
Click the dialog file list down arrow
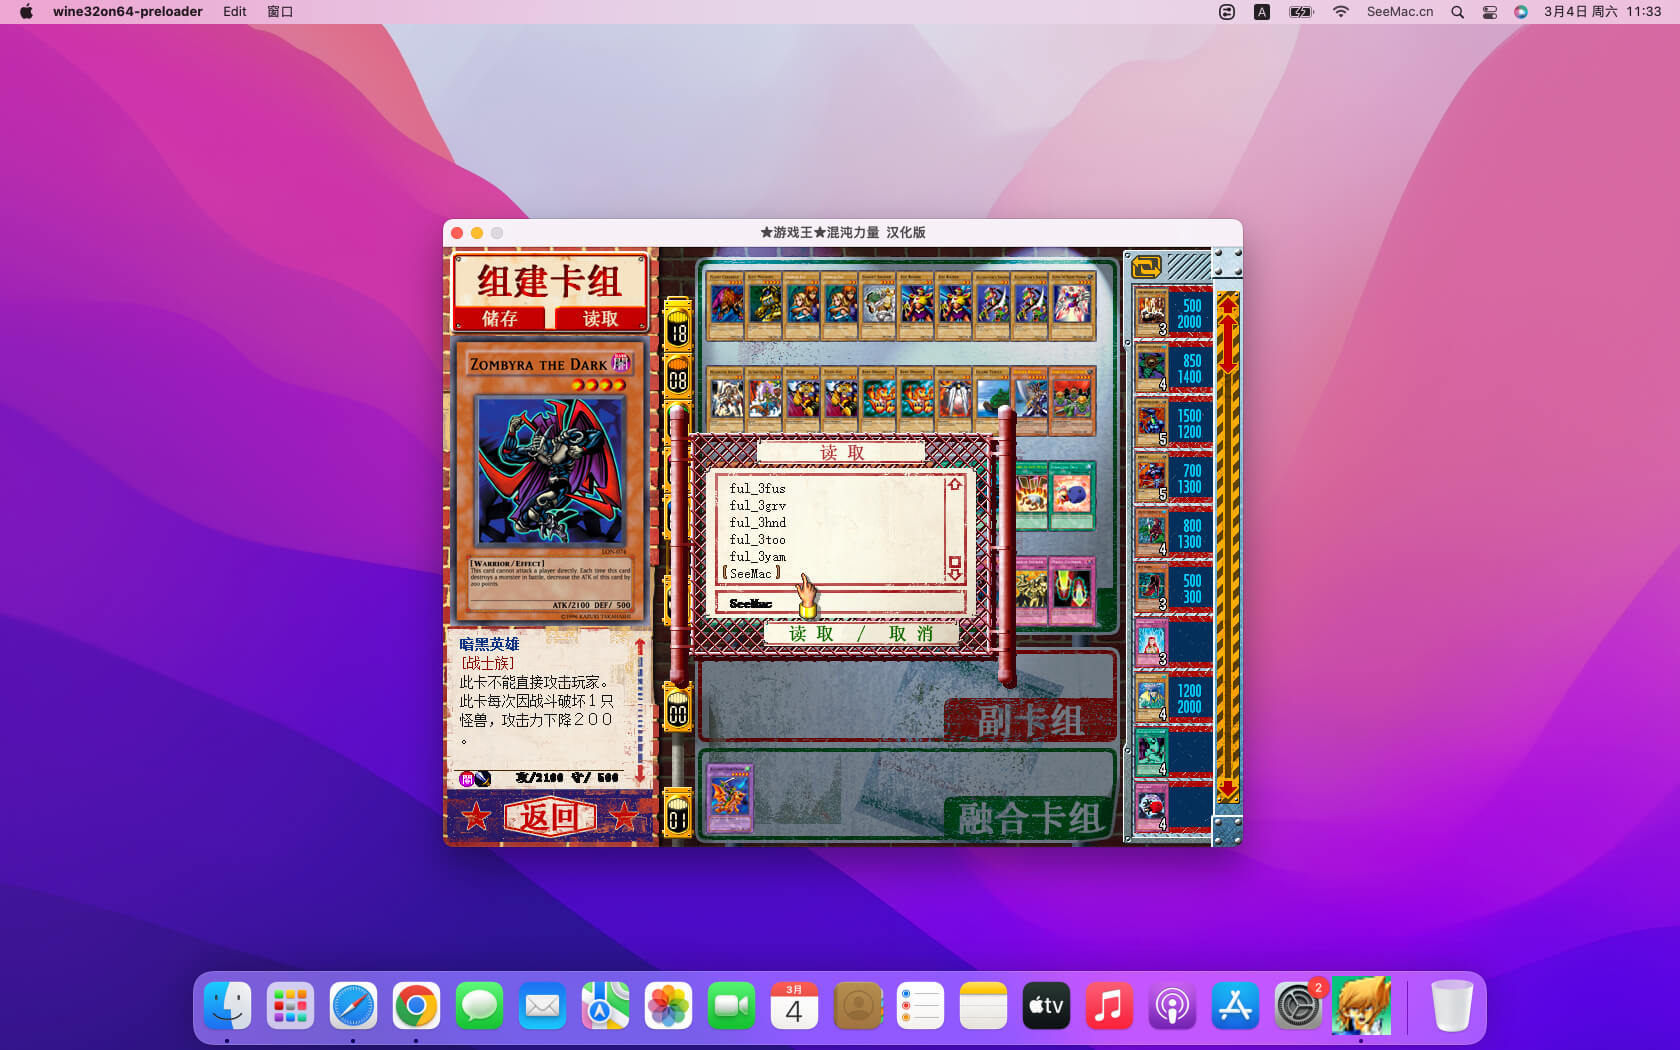pyautogui.click(x=955, y=575)
